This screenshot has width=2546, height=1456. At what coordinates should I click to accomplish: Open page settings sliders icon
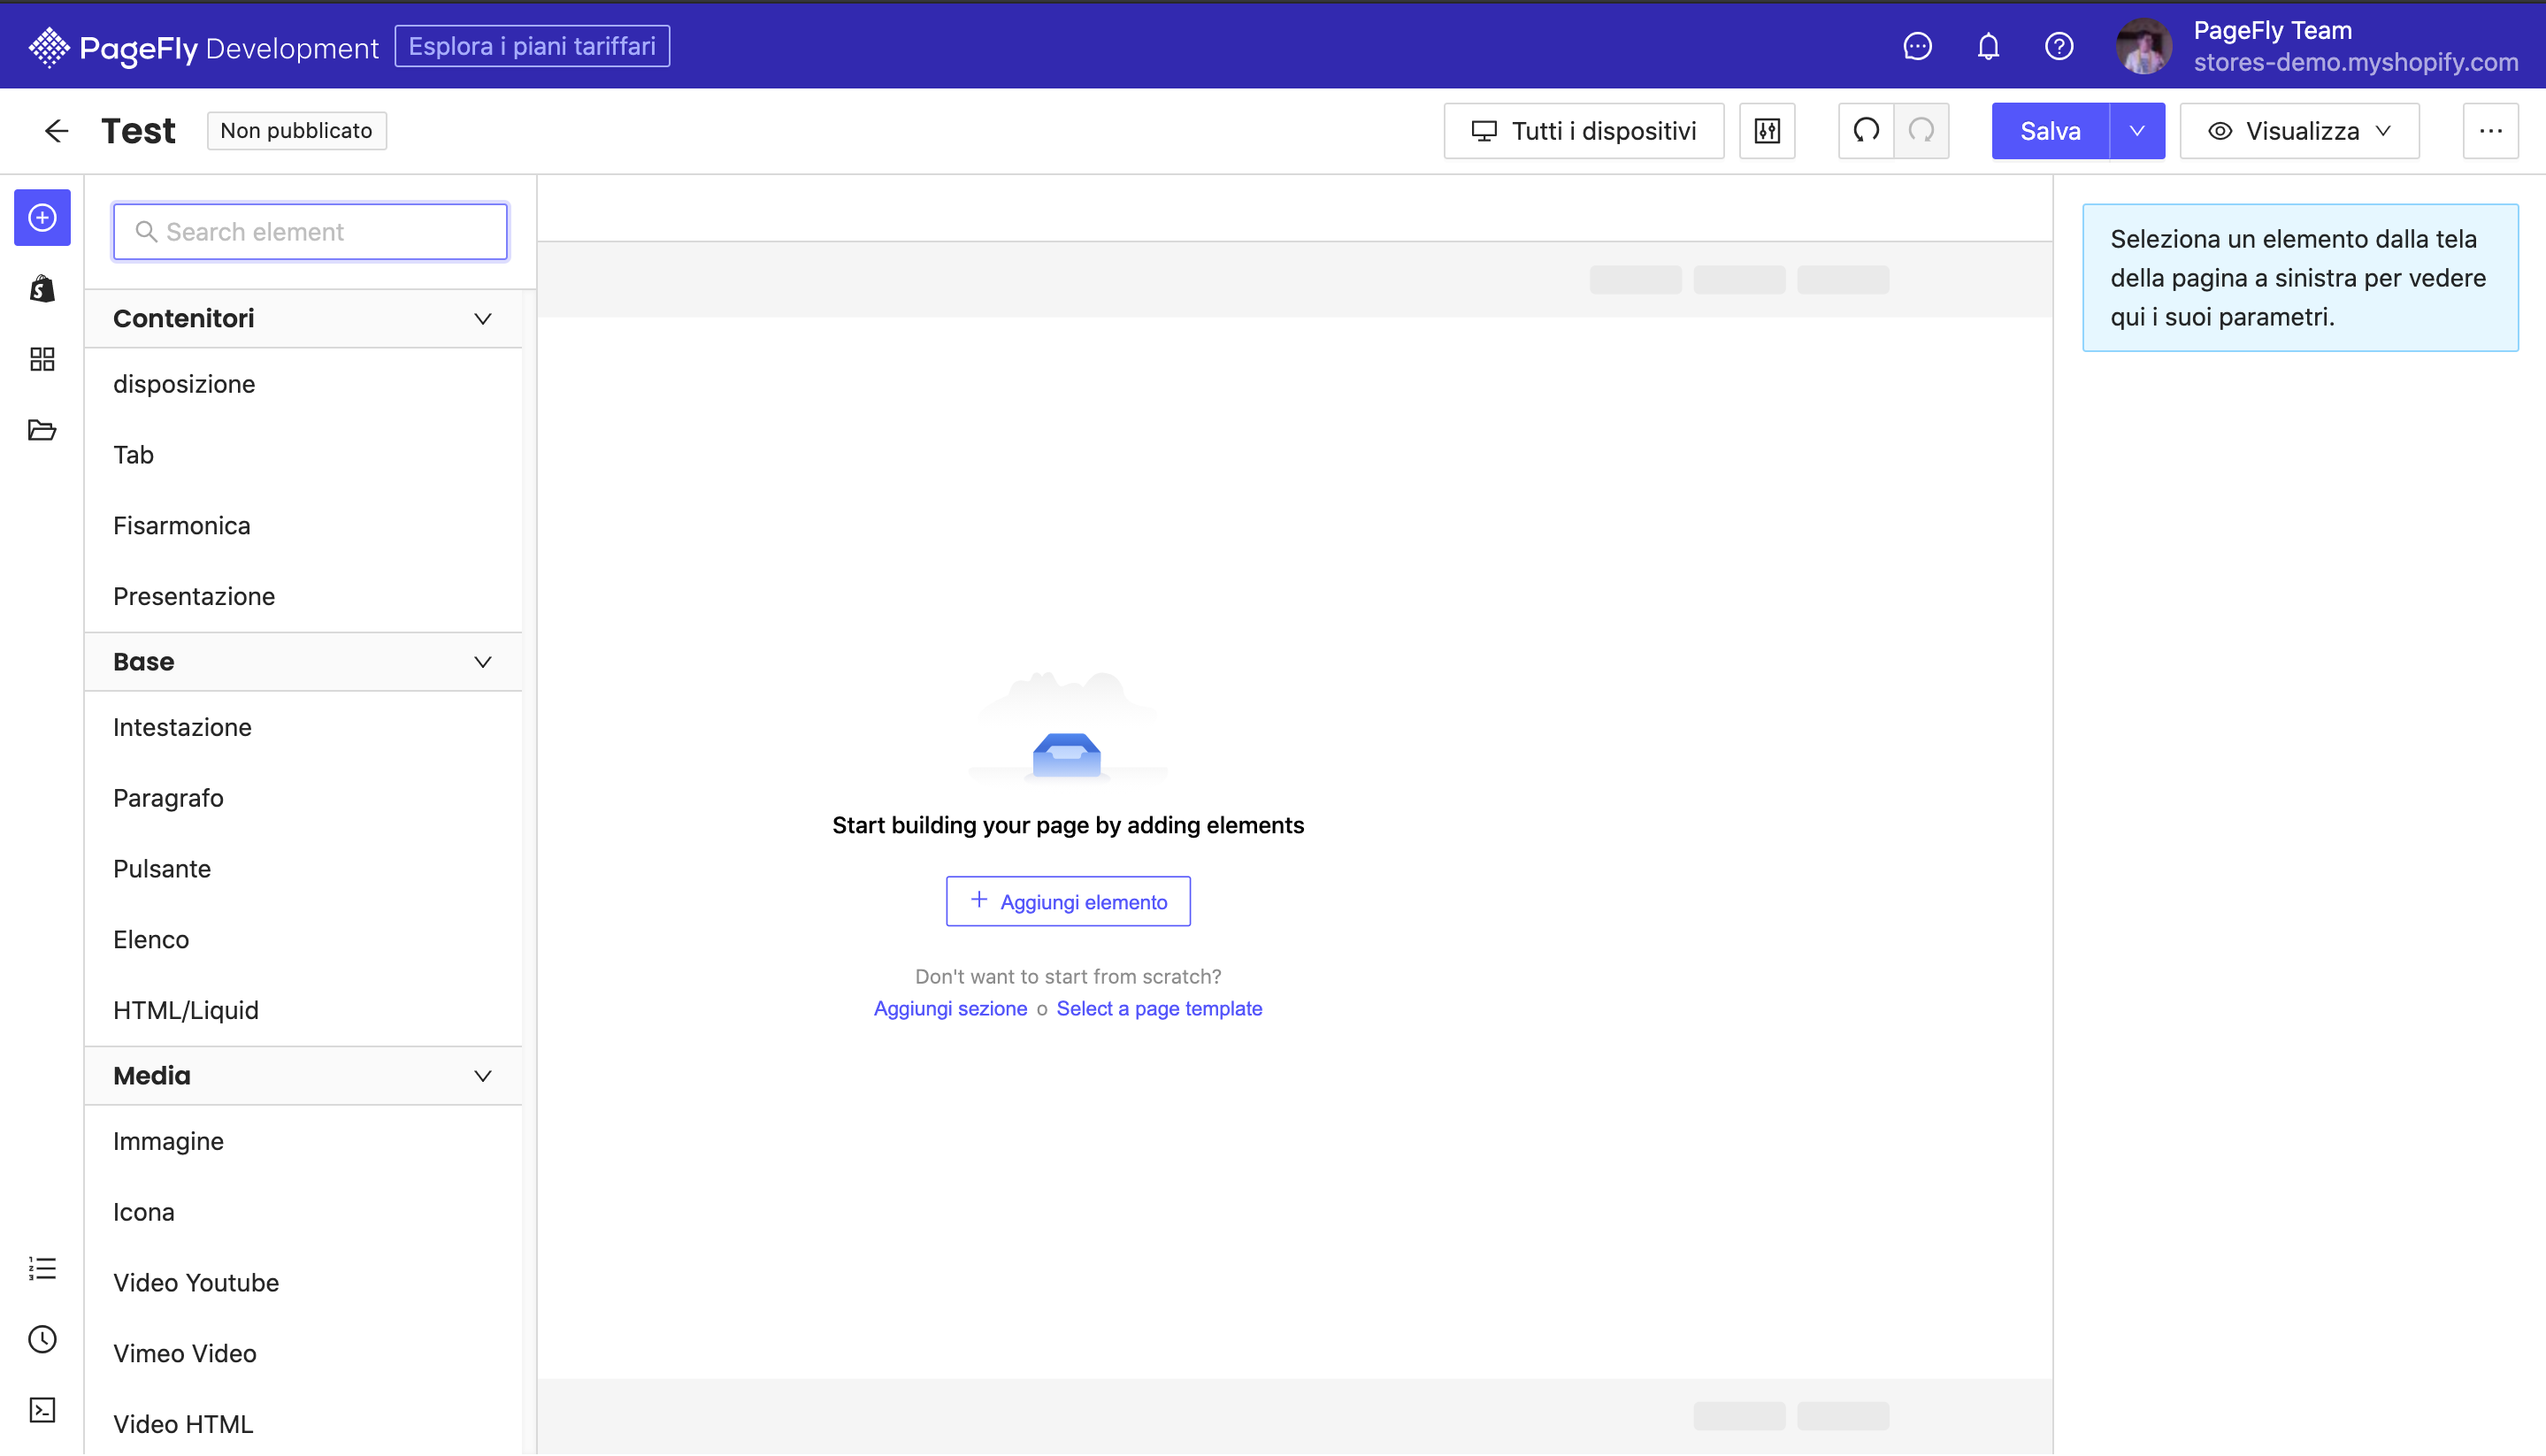1767,131
